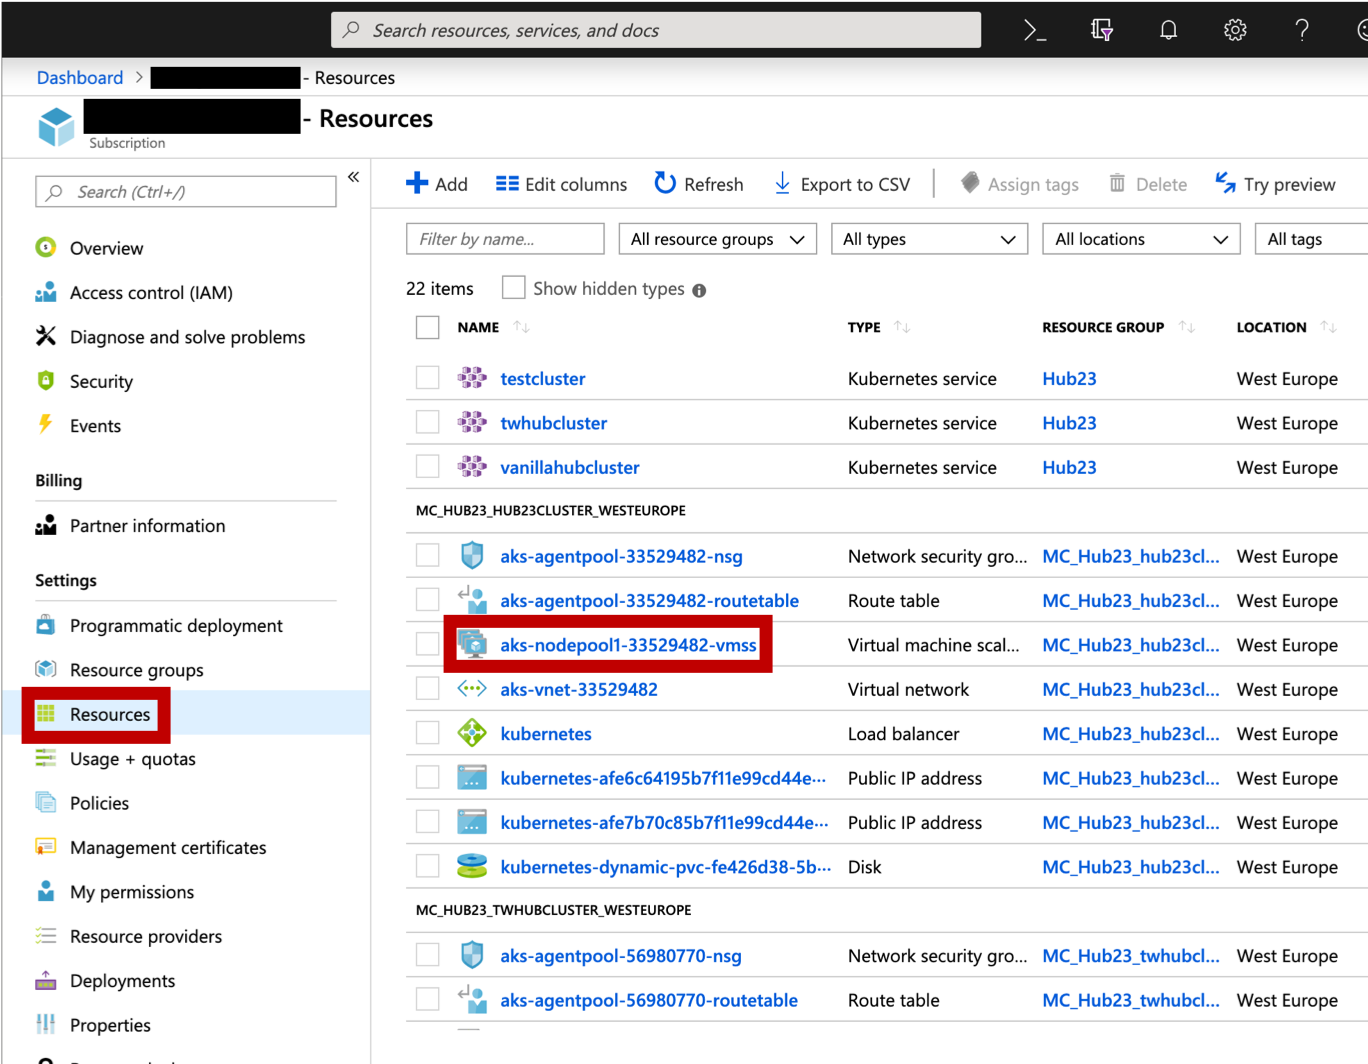This screenshot has width=1368, height=1064.
Task: Open Diagnose and solve problems
Action: [186, 337]
